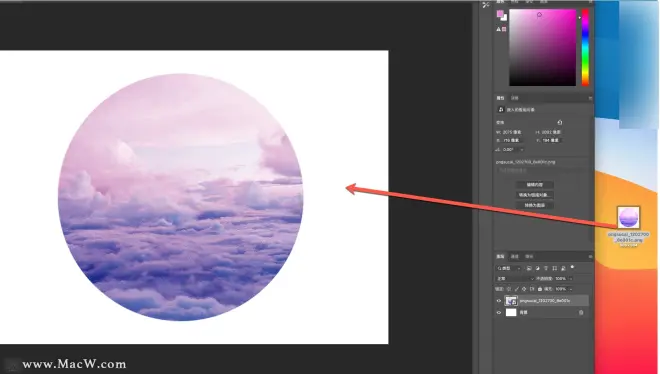The height and width of the screenshot is (374, 660).
Task: Switch to the Layers tab
Action: pyautogui.click(x=500, y=256)
